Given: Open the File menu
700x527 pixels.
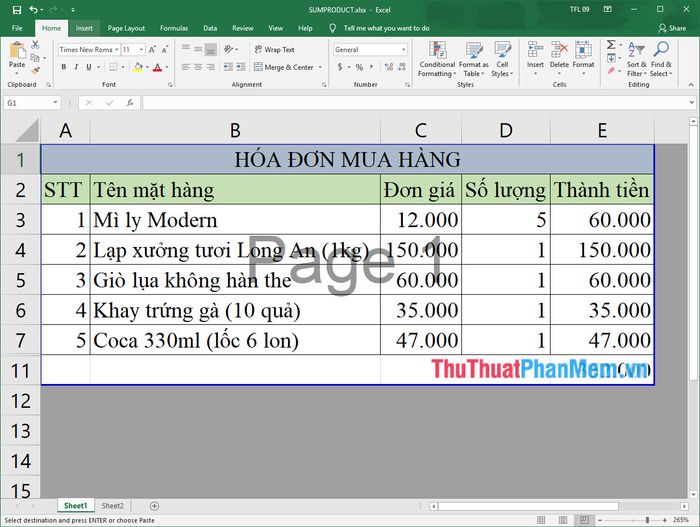Looking at the screenshot, I should point(17,28).
